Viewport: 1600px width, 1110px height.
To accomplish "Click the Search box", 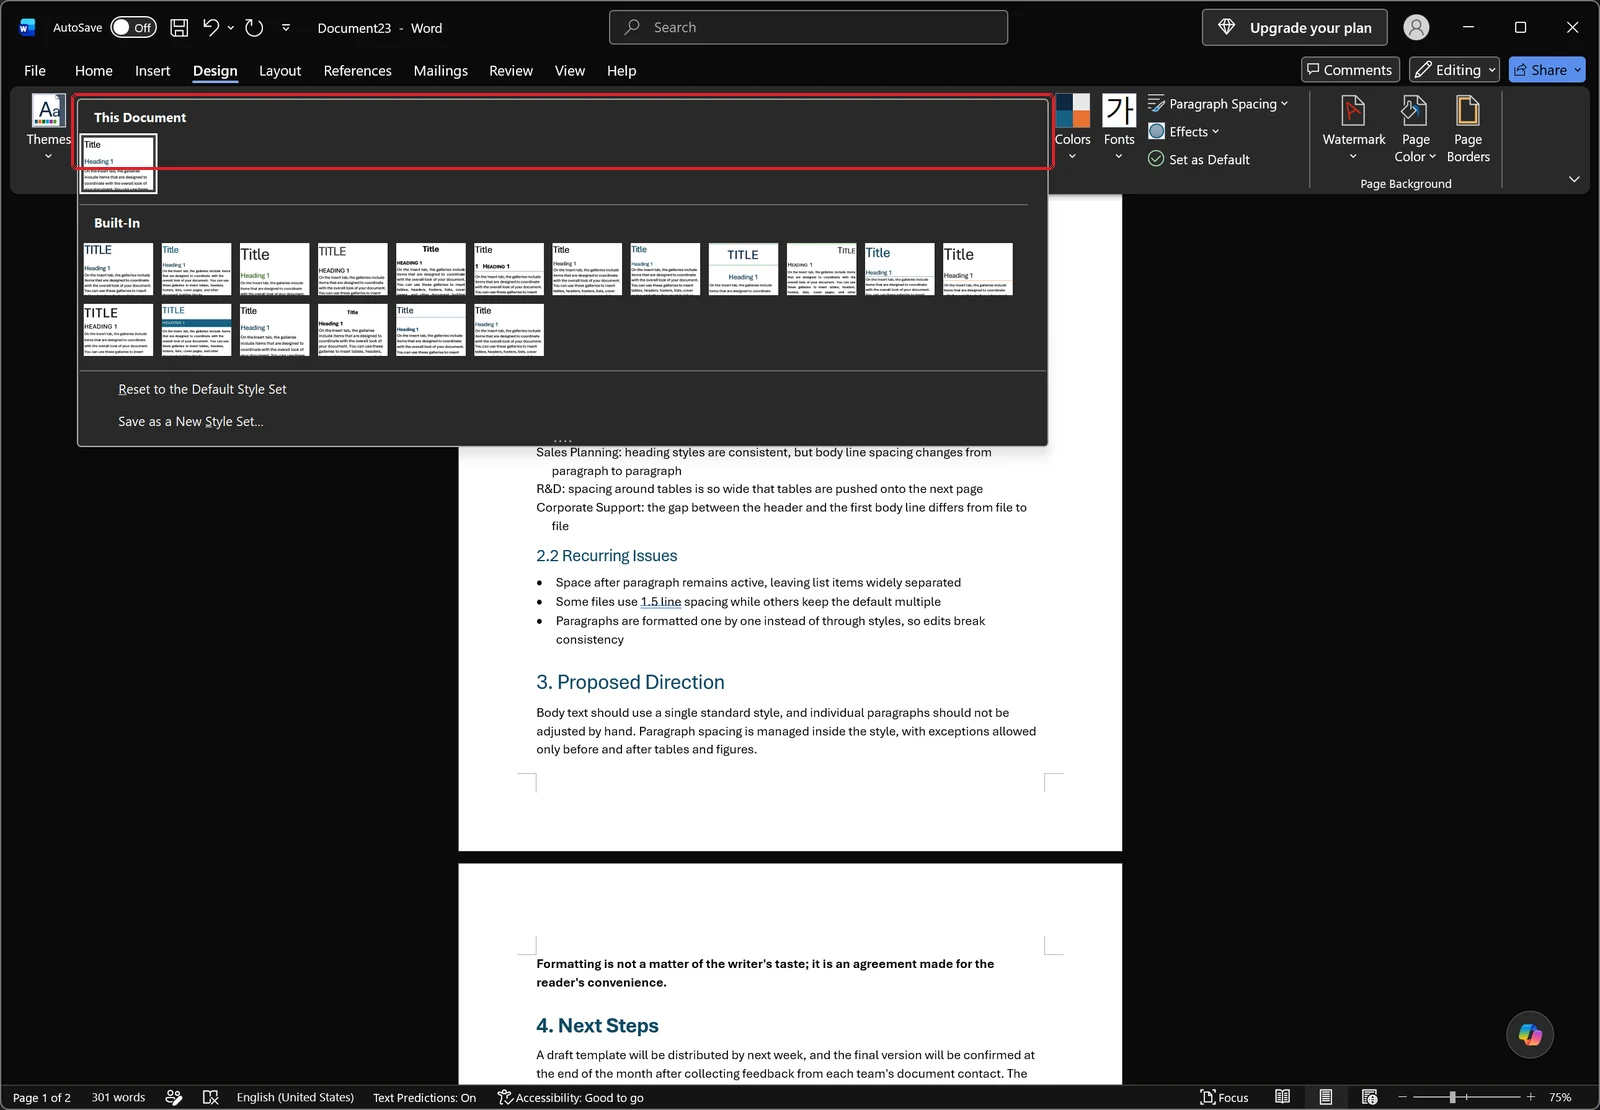I will coord(808,28).
